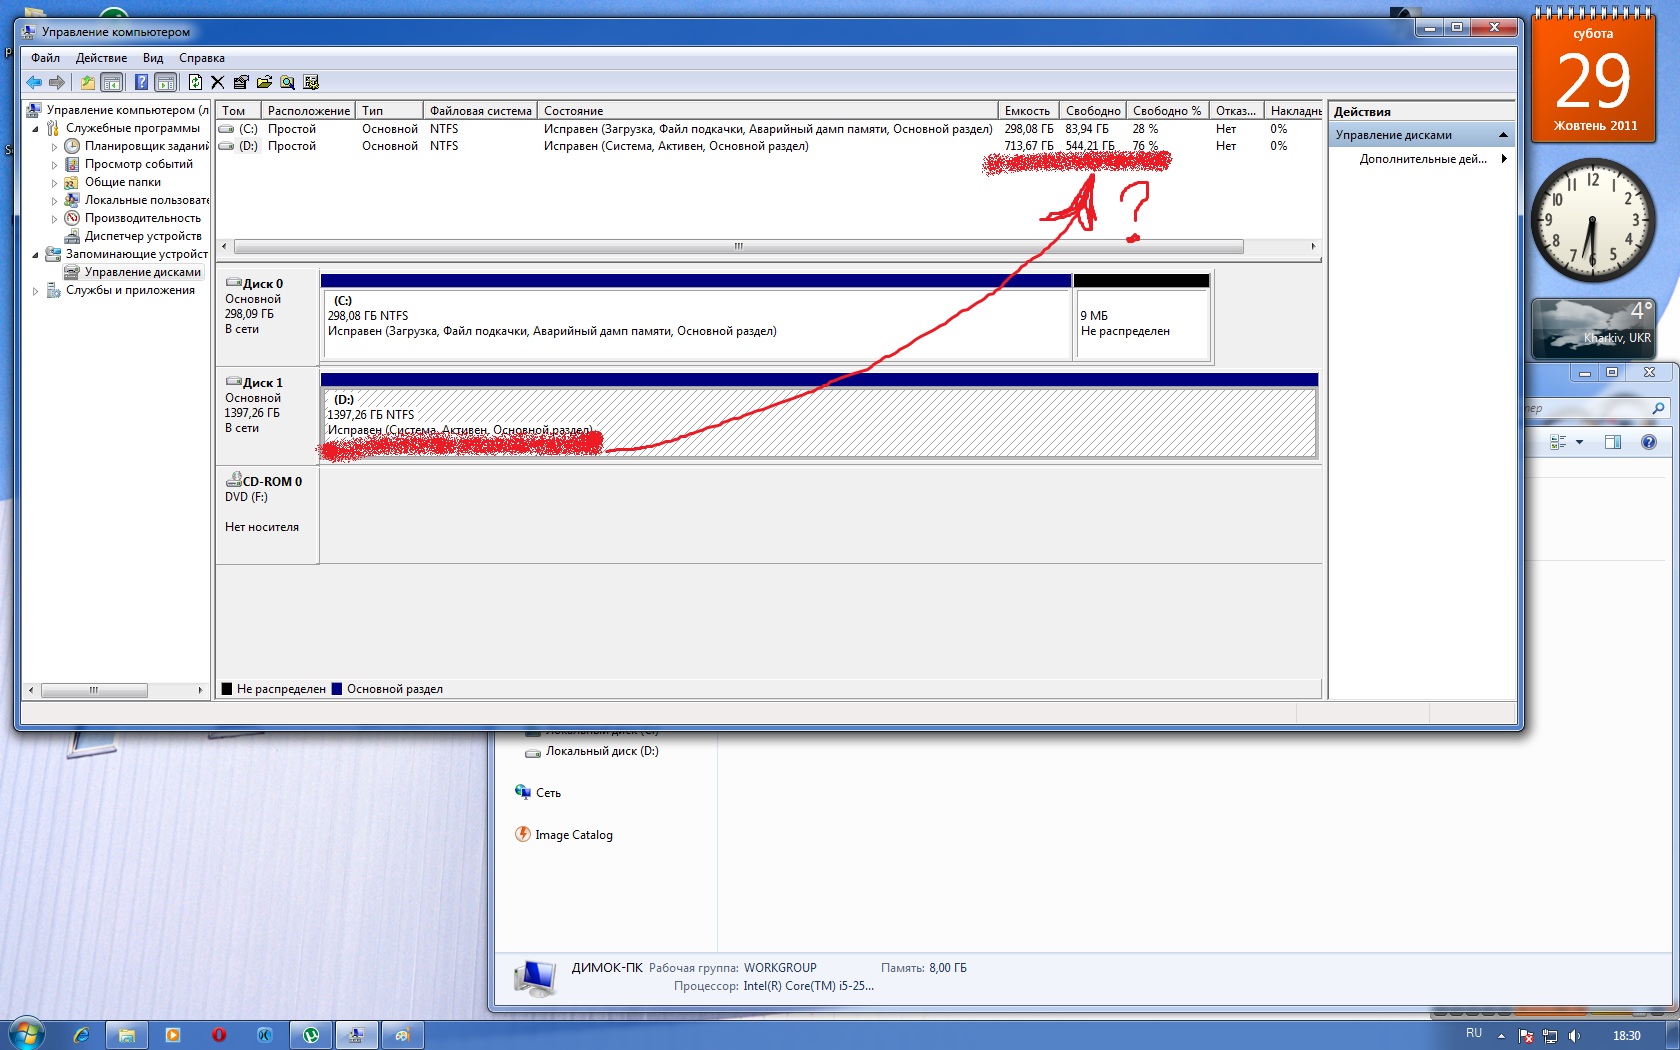Click the Диск 1 disk label
The image size is (1680, 1050).
(263, 383)
